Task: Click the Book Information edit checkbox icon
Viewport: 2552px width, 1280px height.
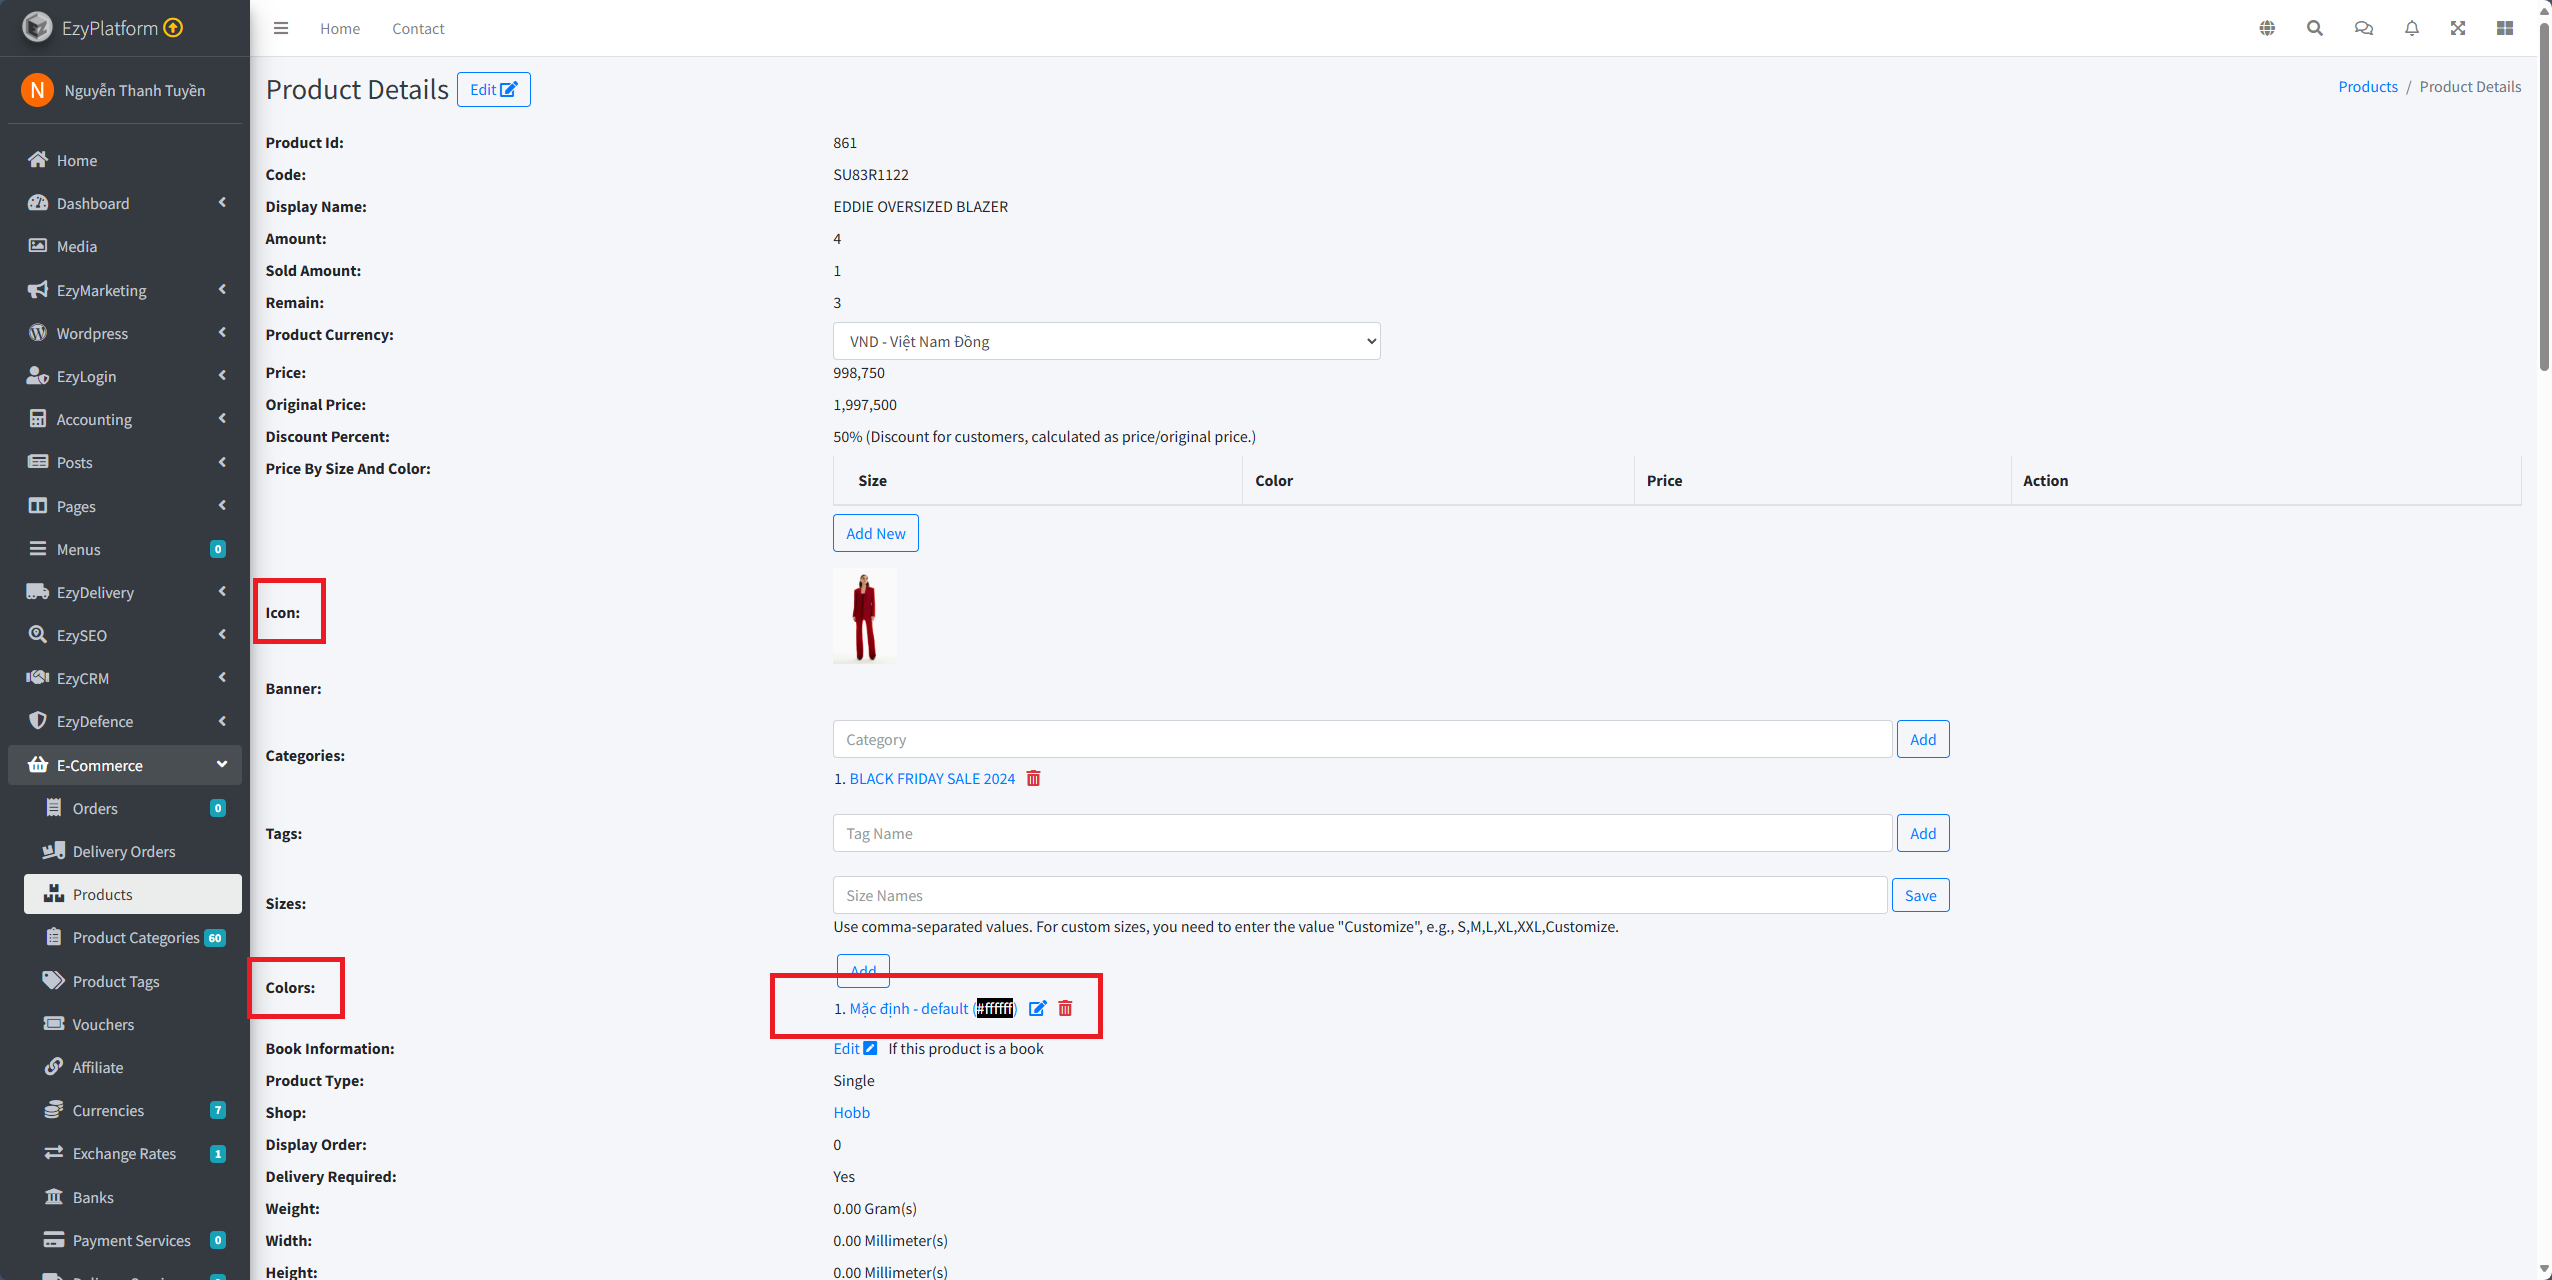Action: pos(870,1048)
